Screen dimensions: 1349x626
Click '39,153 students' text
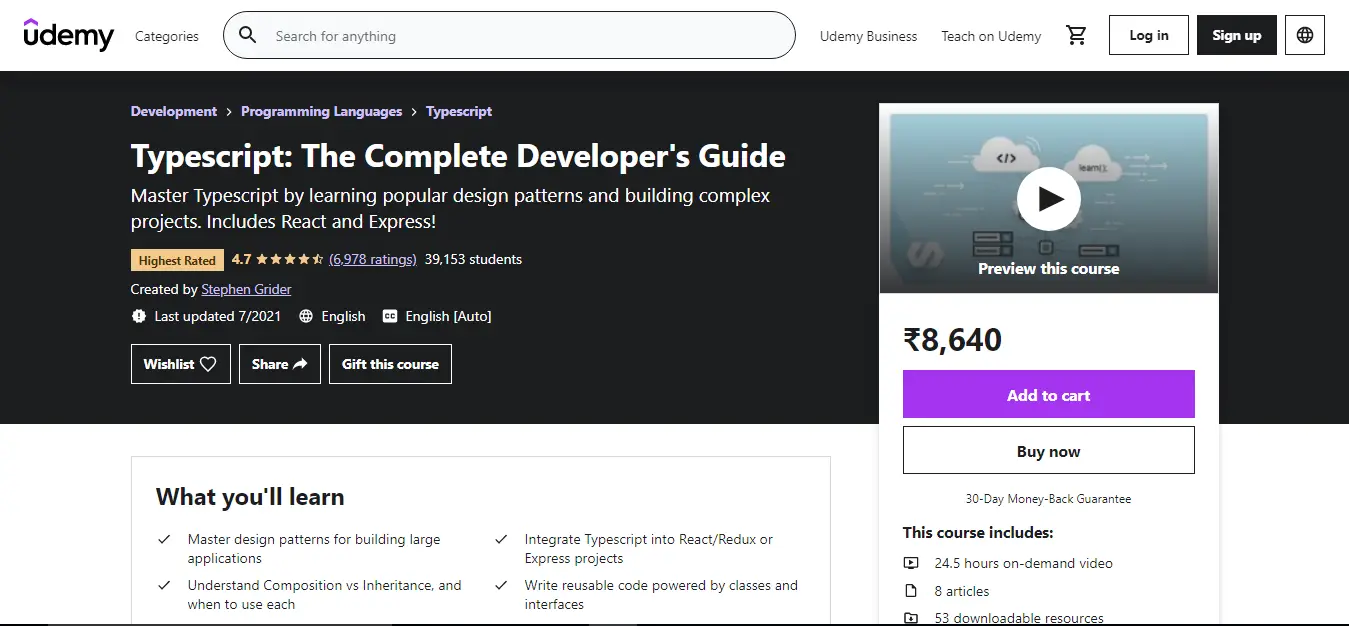tap(473, 259)
